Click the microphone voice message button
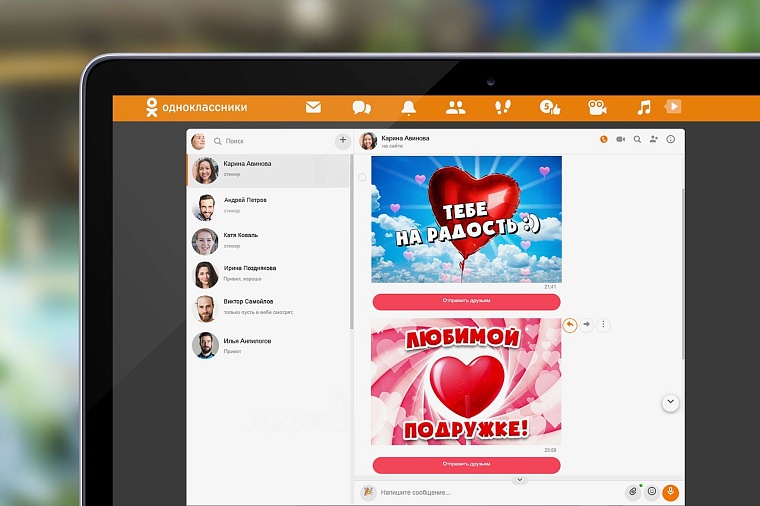 point(670,492)
